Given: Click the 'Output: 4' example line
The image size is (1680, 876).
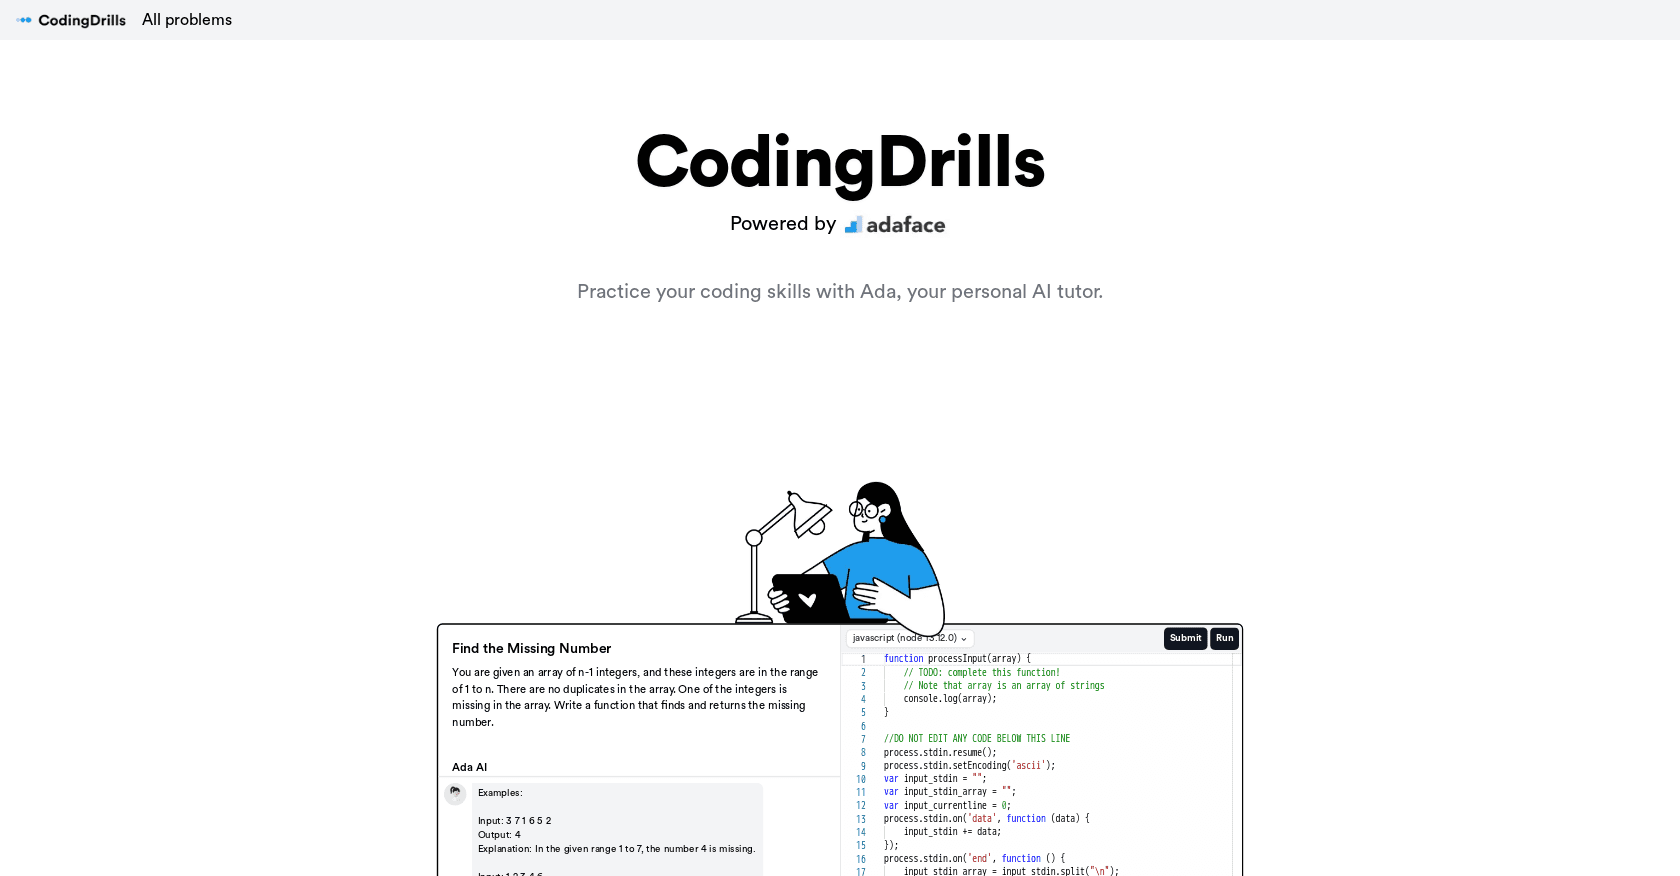Looking at the screenshot, I should pyautogui.click(x=499, y=835).
